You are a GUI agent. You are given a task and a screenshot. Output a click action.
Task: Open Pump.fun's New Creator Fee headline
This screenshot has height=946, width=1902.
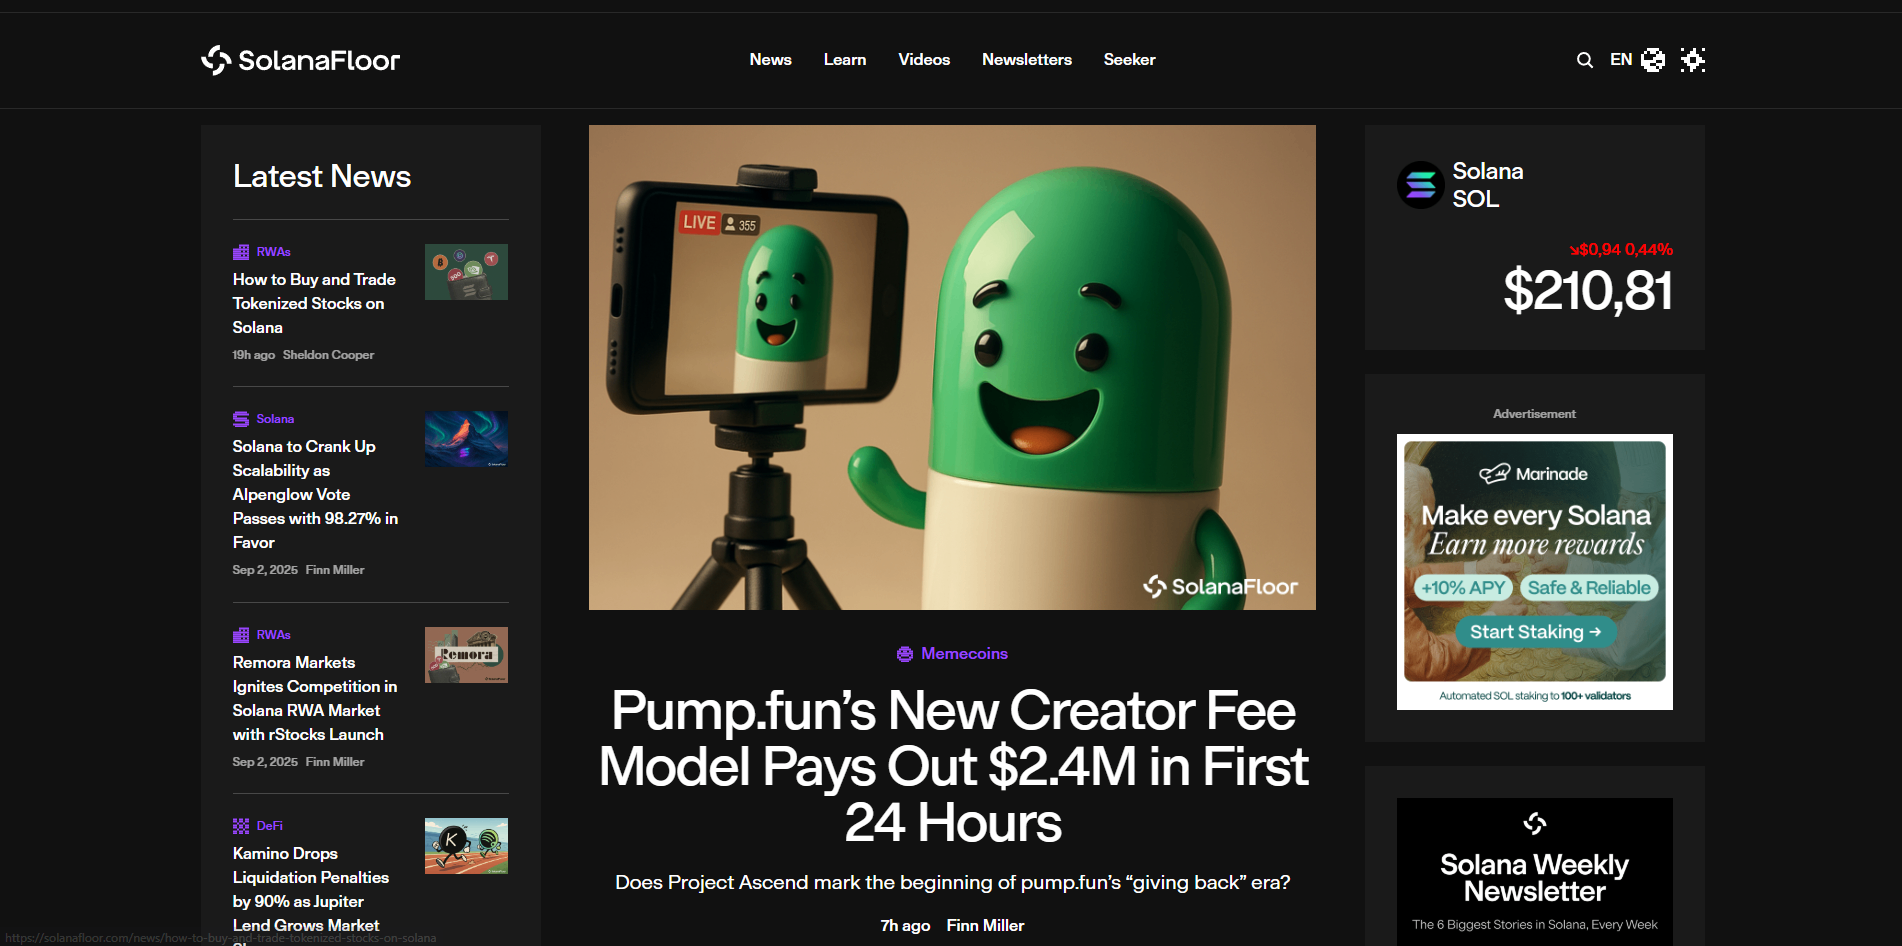point(952,766)
